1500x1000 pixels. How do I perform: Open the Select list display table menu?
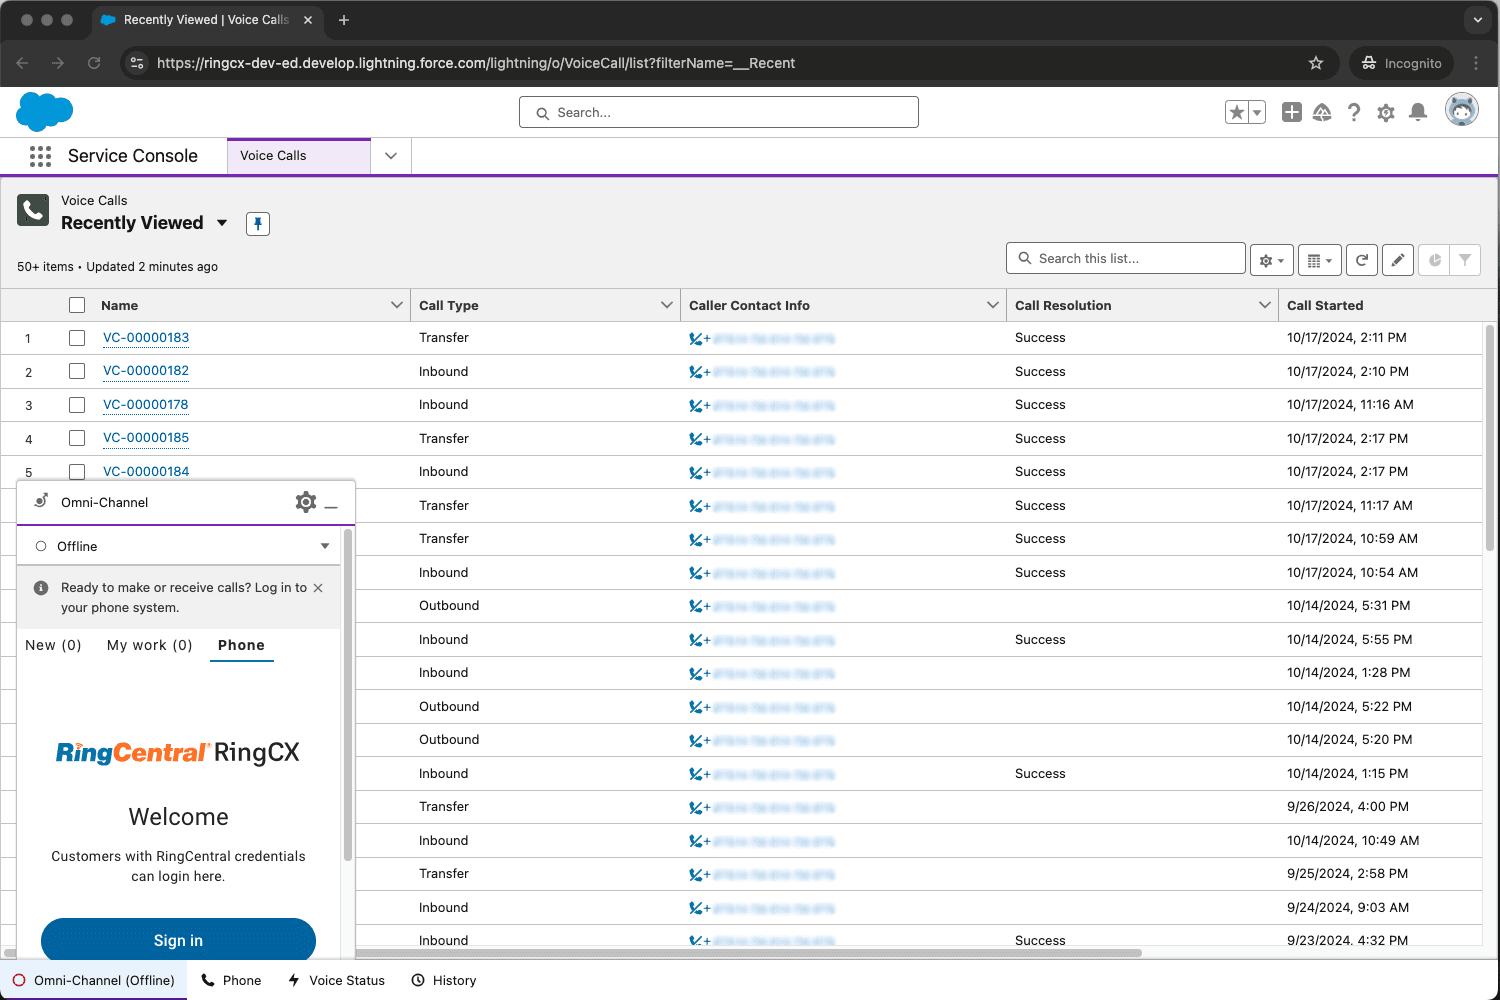click(x=1320, y=260)
